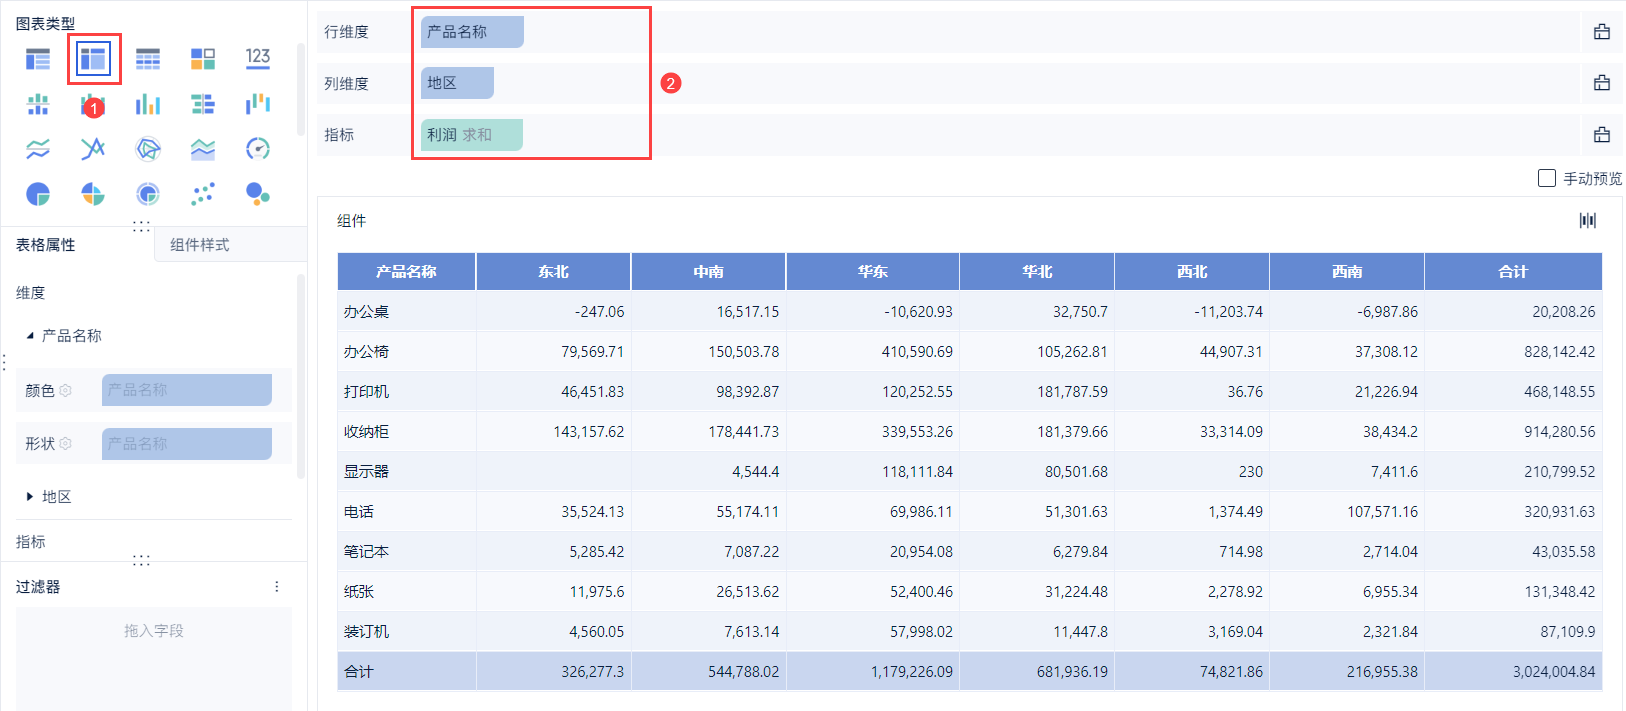The image size is (1626, 711).
Task: Select the 装订机 row label
Action: pyautogui.click(x=366, y=632)
